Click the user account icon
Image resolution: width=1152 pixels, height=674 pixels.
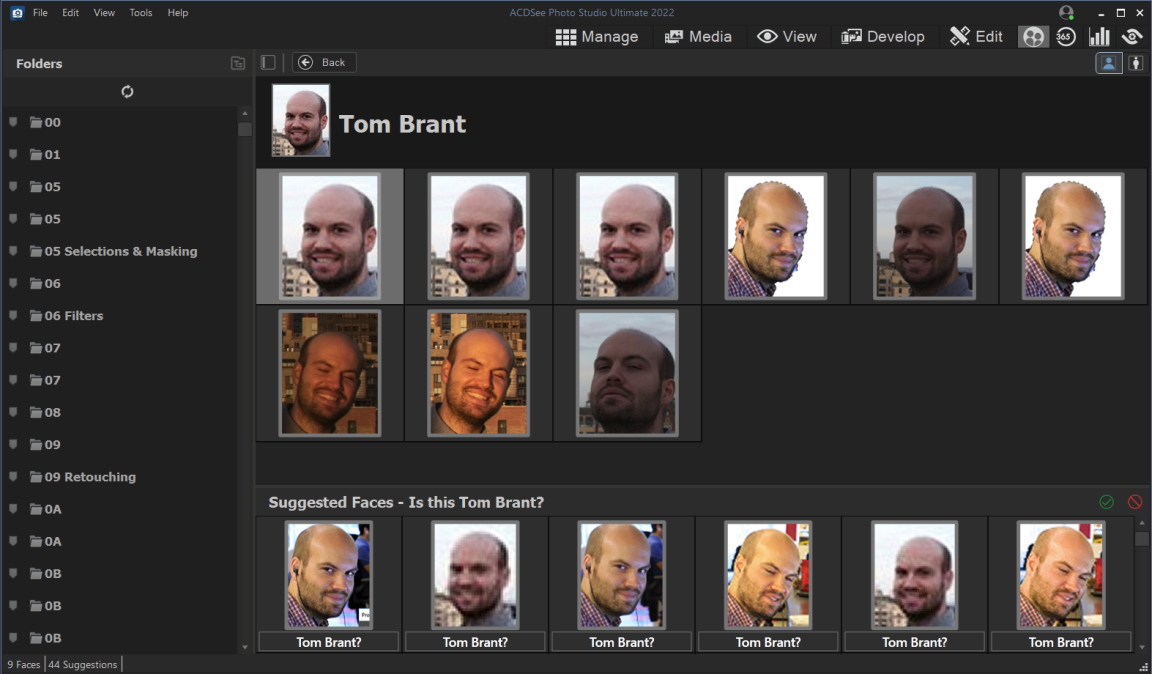coord(1066,13)
